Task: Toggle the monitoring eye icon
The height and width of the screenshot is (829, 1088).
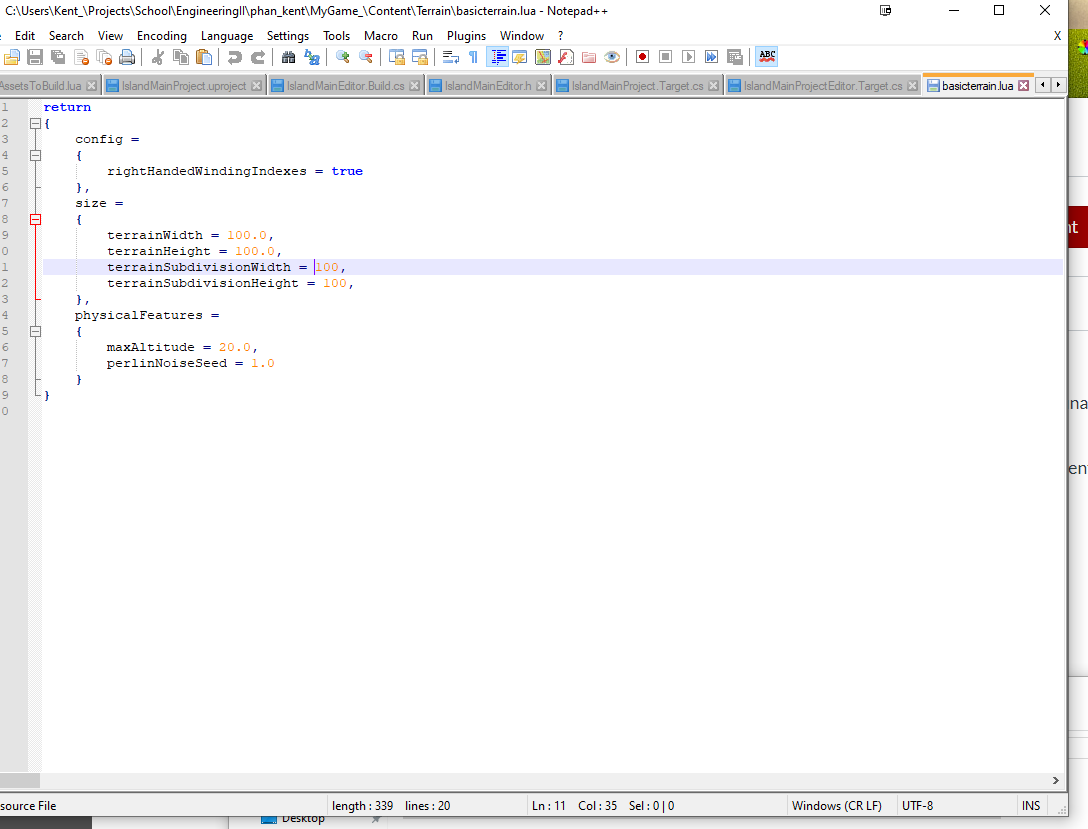Action: pos(611,57)
